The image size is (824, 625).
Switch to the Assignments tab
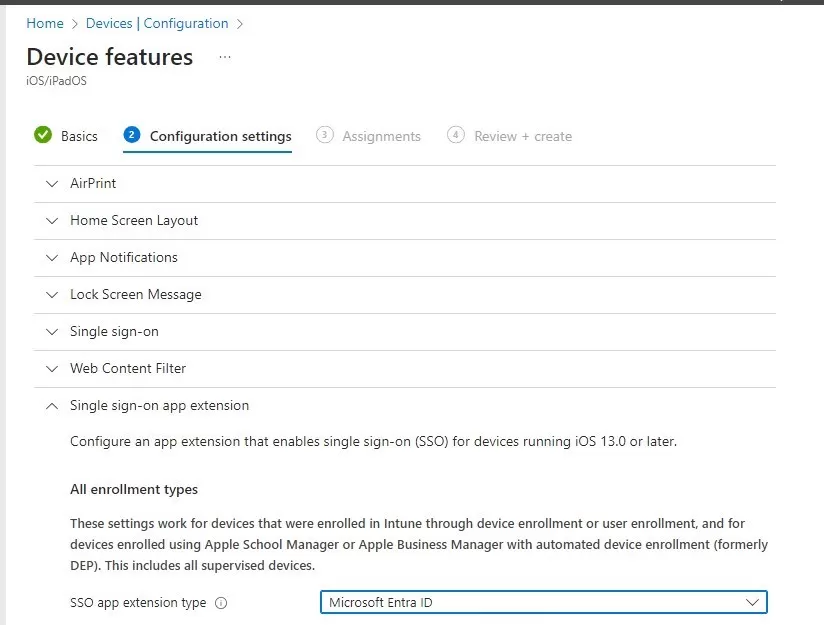click(381, 136)
